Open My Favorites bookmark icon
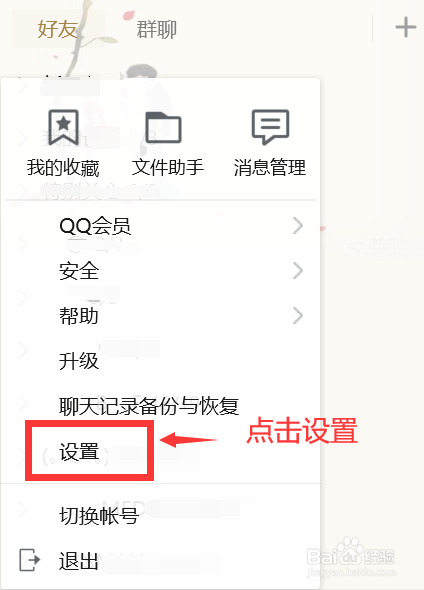424x590 pixels. (64, 128)
